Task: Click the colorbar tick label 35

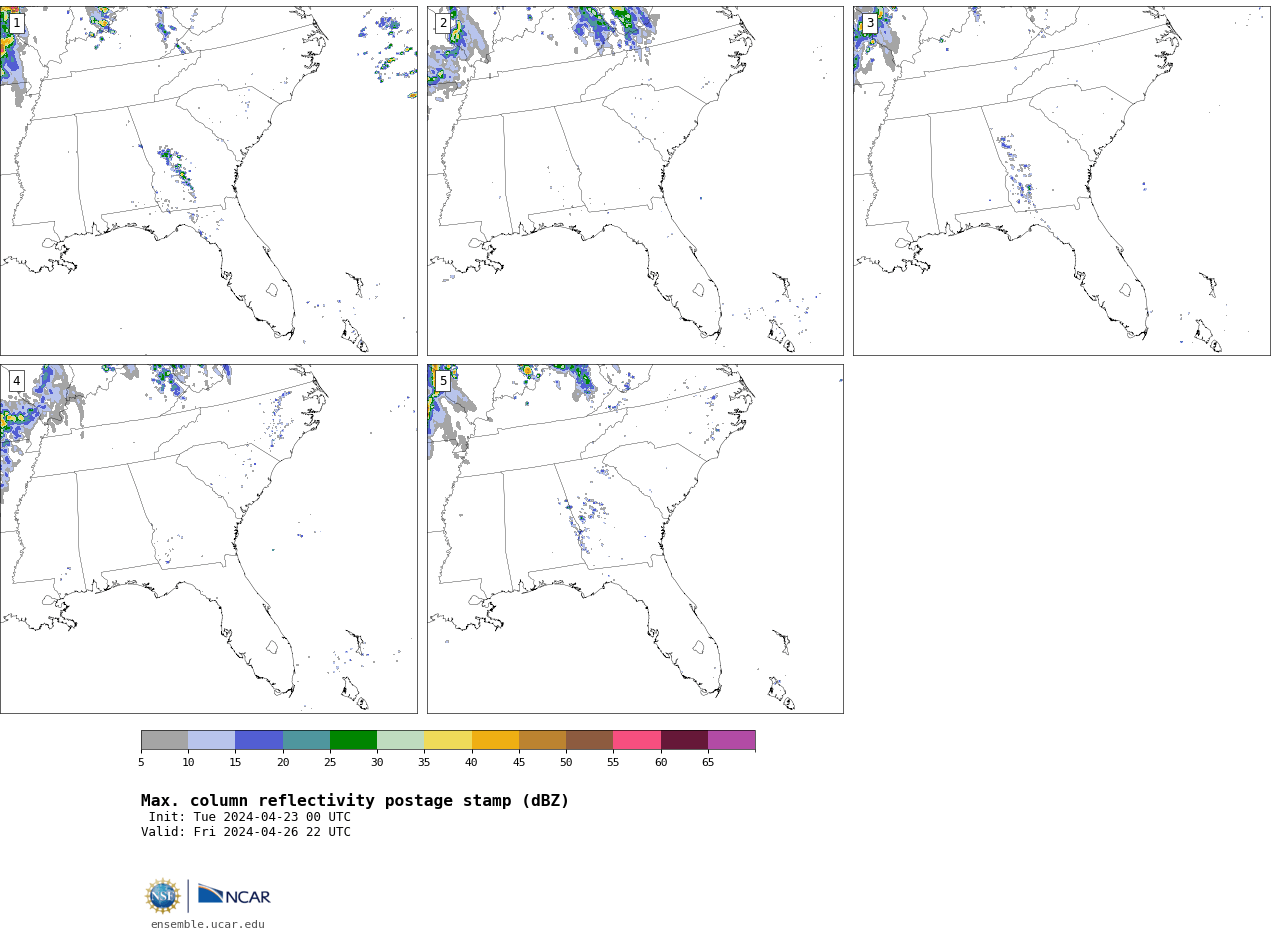Action: point(424,763)
